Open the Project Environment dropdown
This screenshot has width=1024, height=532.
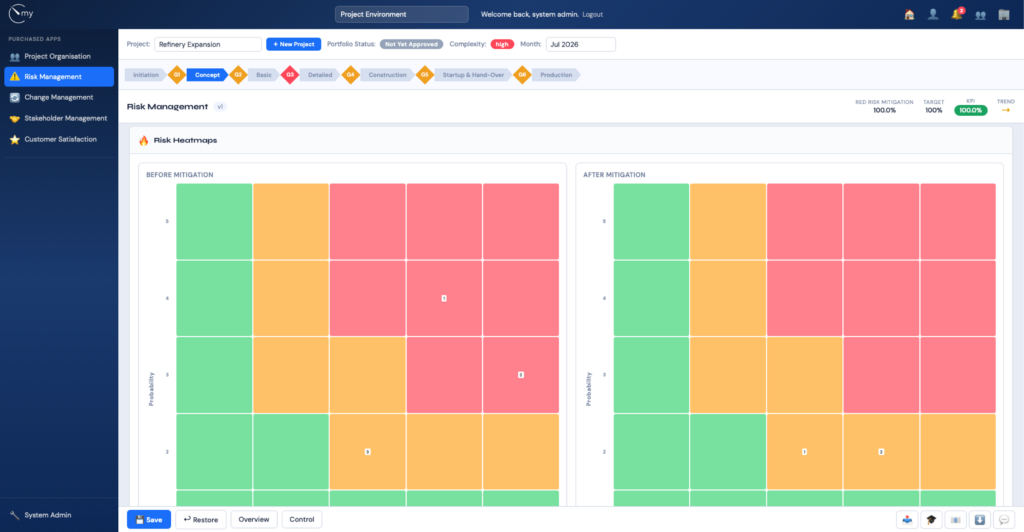(x=402, y=14)
